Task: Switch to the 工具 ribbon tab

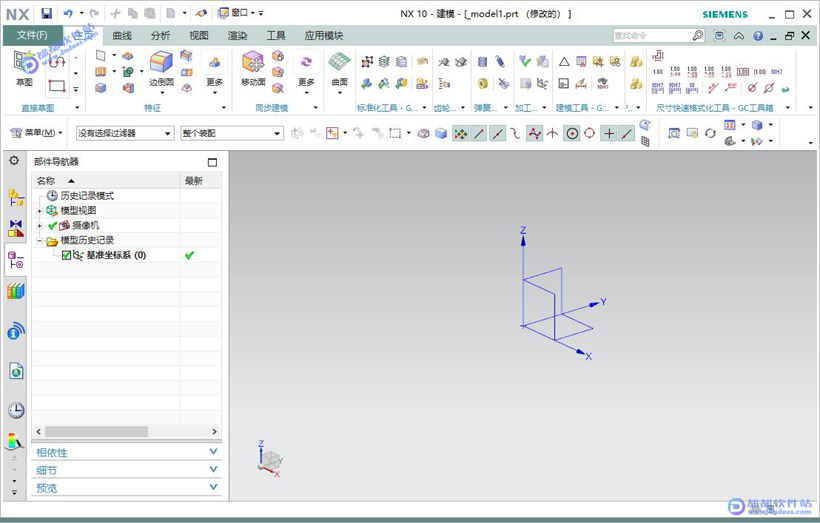Action: tap(276, 36)
